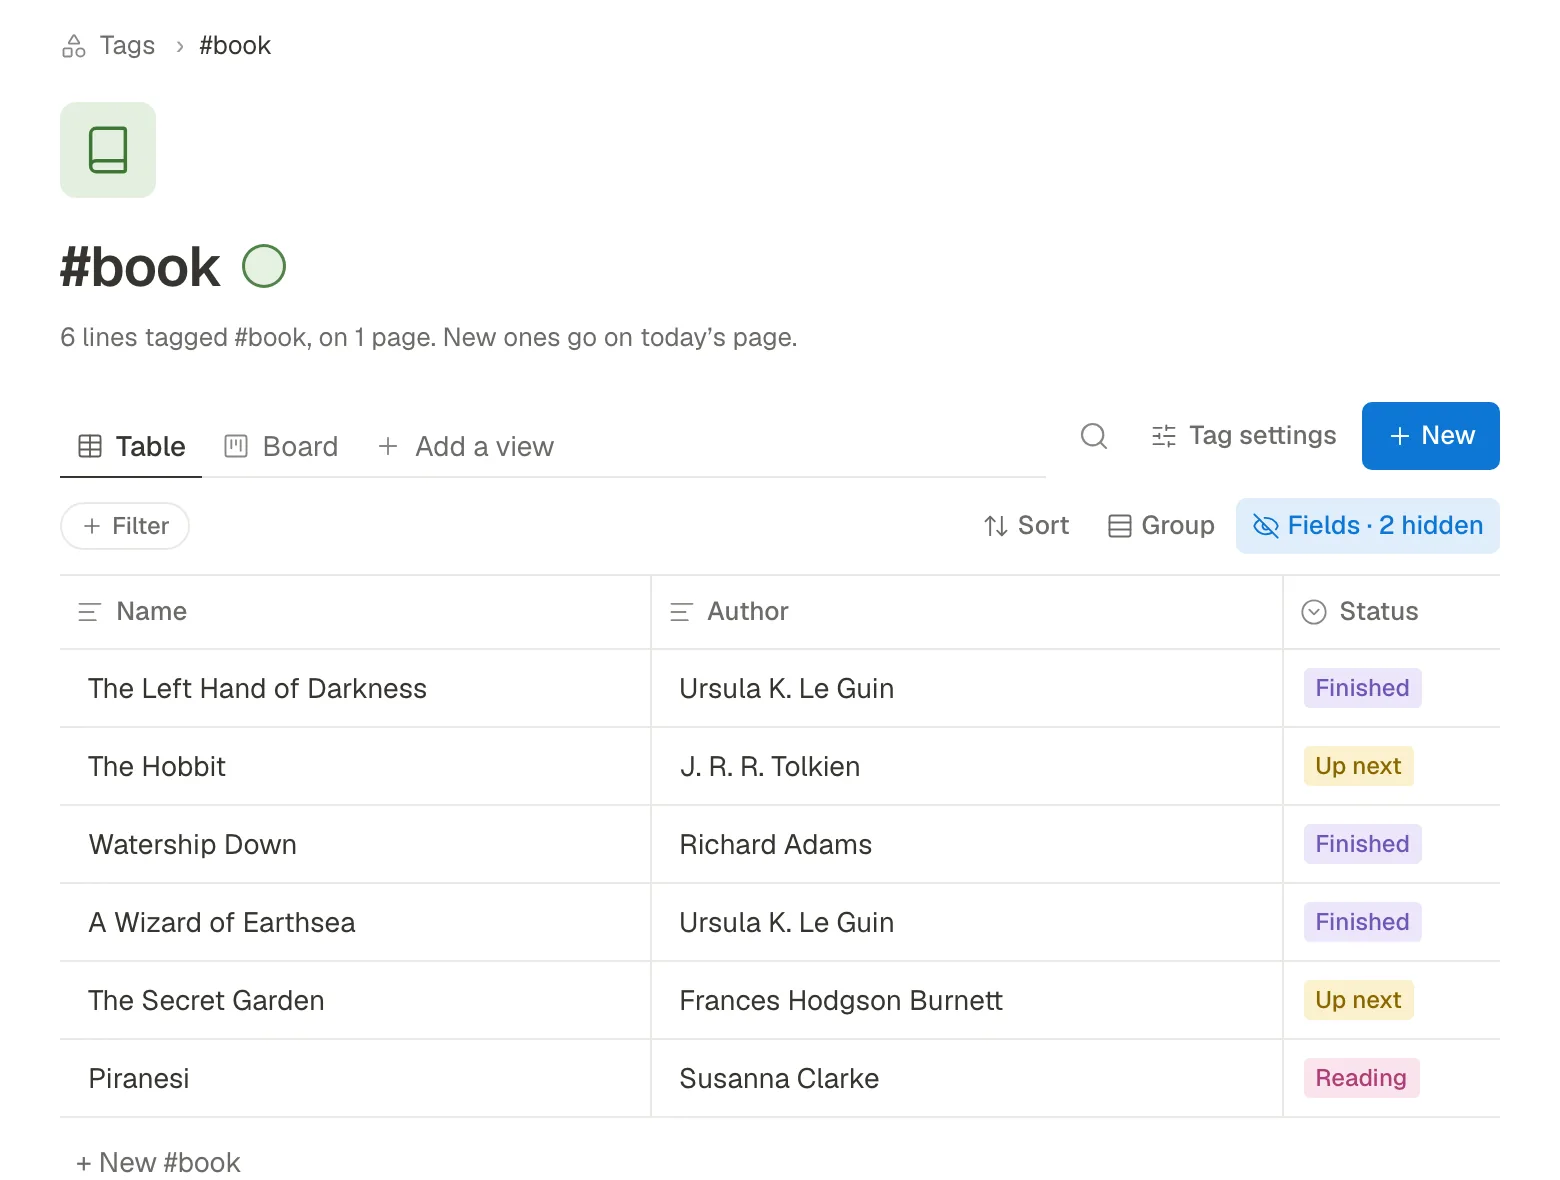Select "The Hobbit" name cell
The height and width of the screenshot is (1180, 1560).
[355, 767]
